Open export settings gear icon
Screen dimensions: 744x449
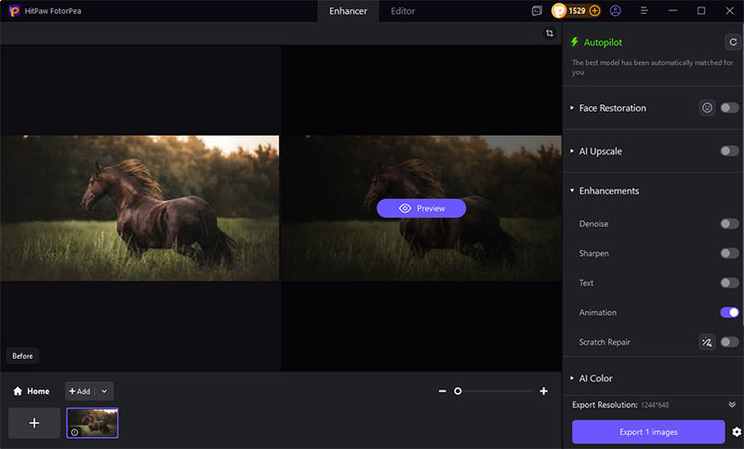pyautogui.click(x=736, y=432)
